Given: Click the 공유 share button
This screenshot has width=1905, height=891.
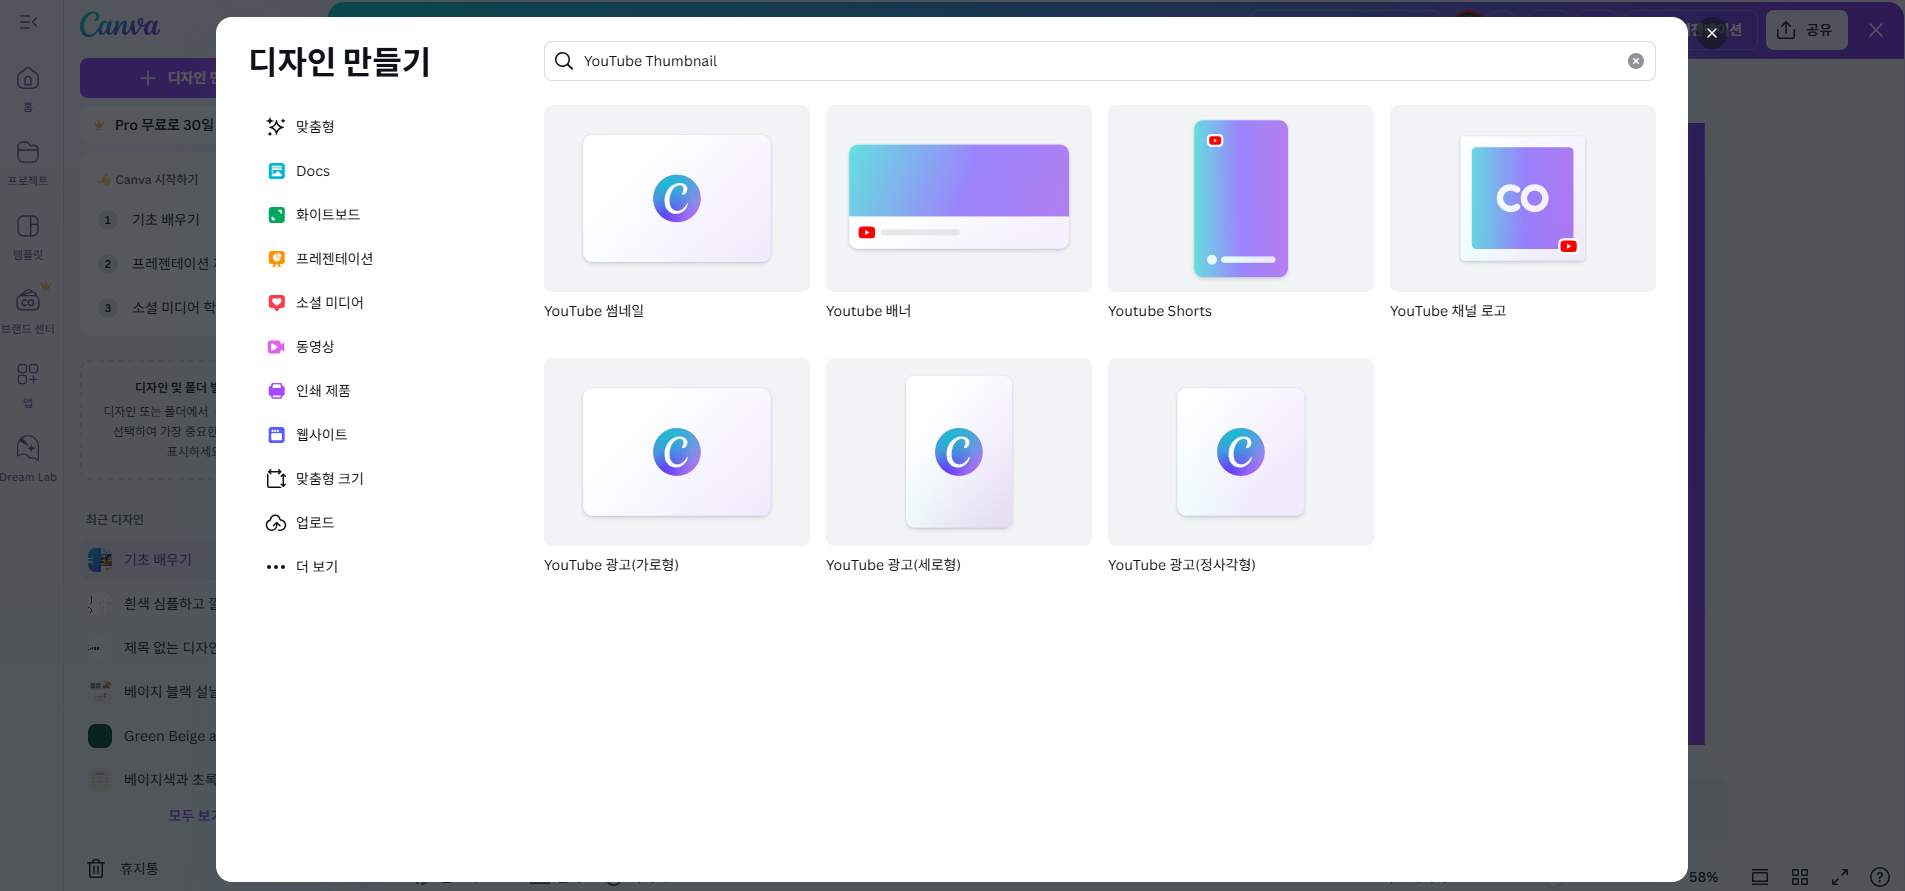Looking at the screenshot, I should 1807,30.
